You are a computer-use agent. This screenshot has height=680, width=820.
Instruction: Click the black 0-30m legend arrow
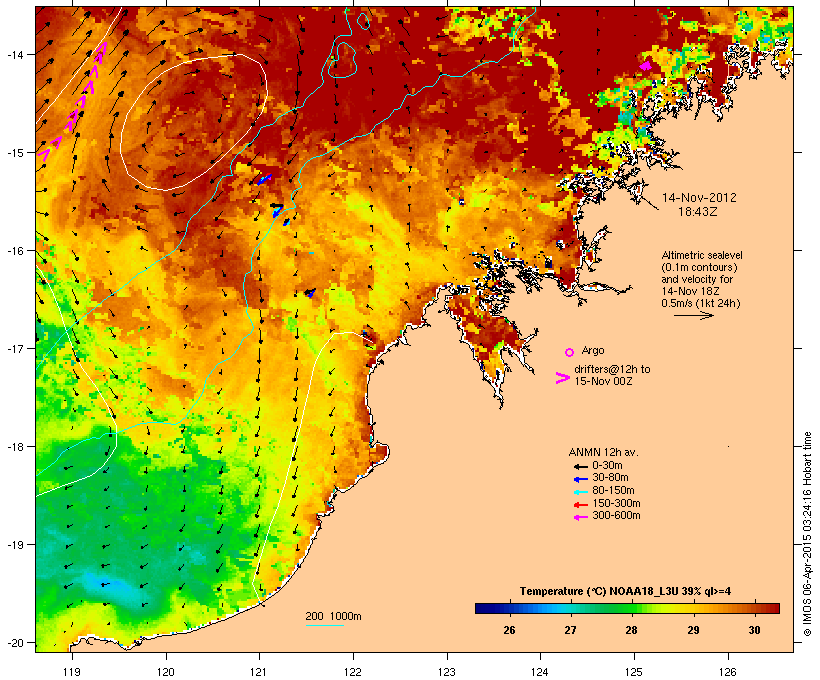(x=580, y=466)
